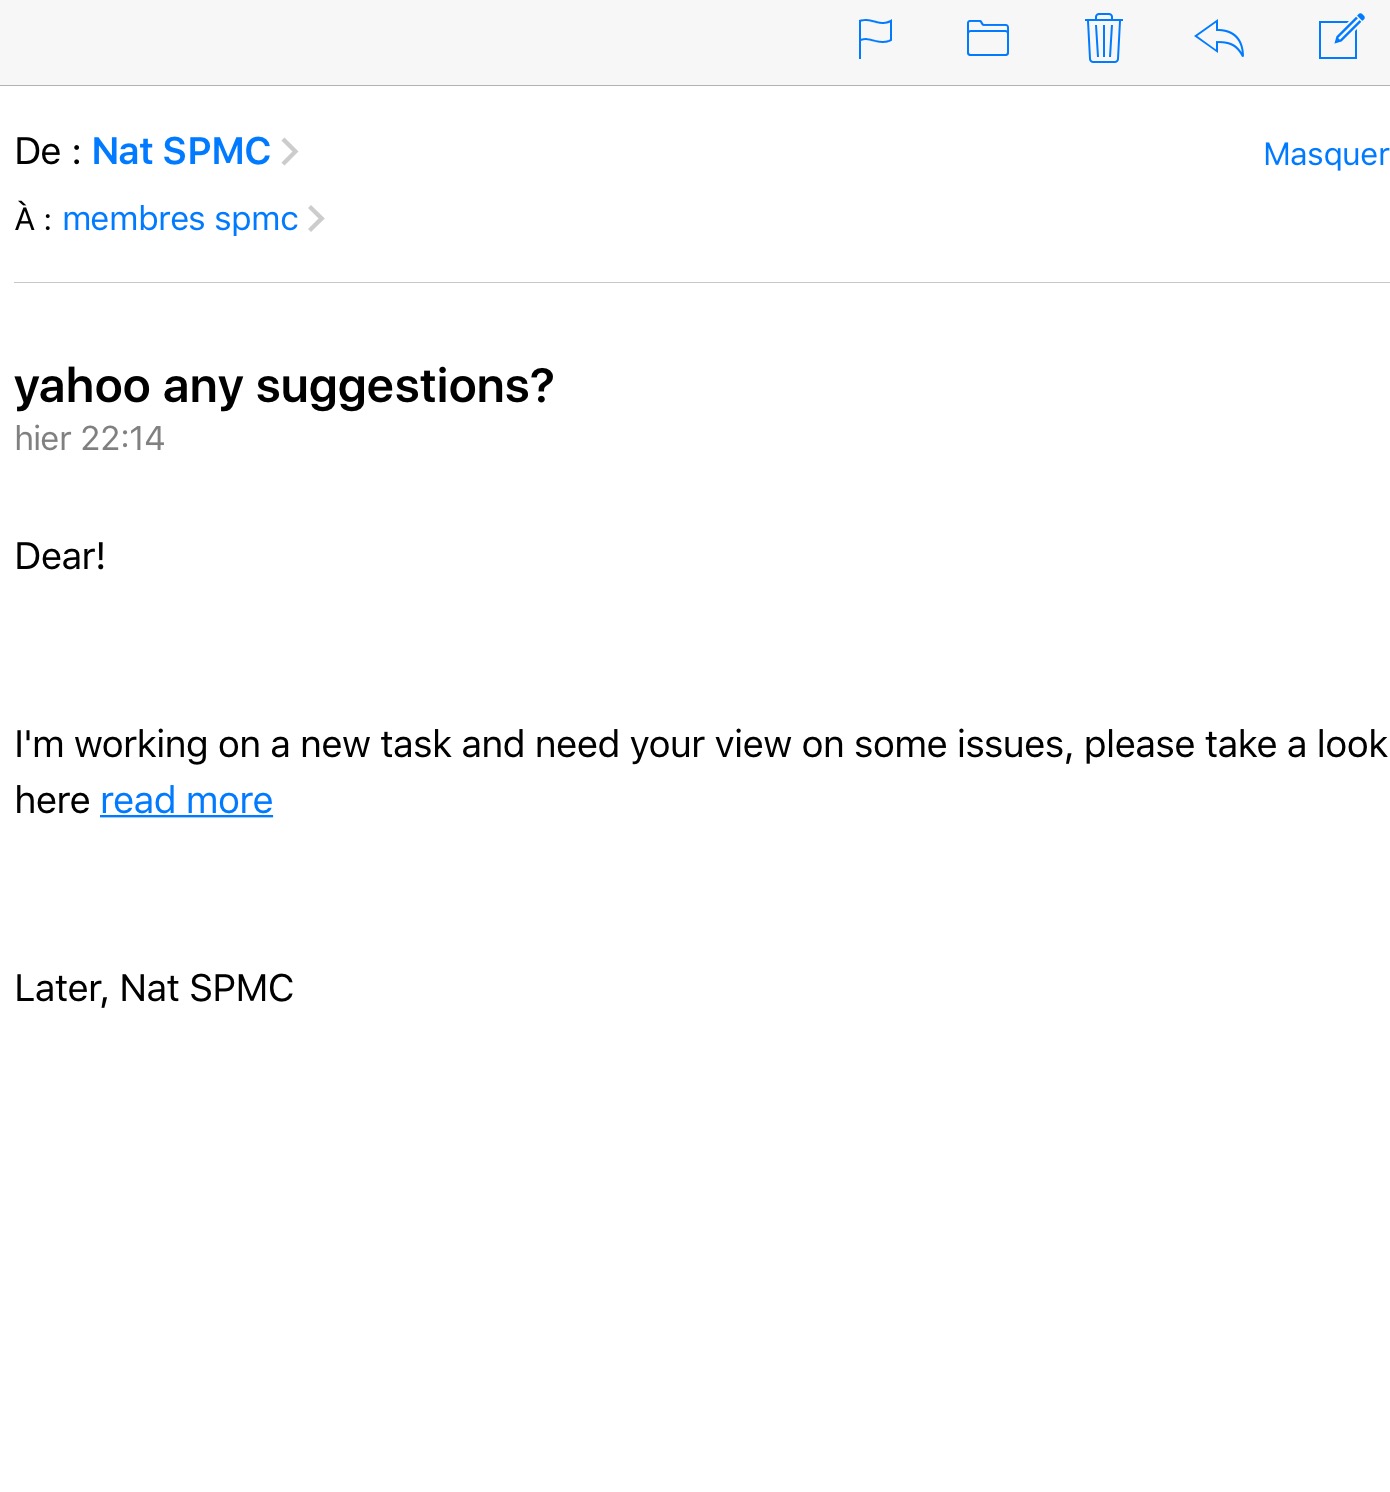
Task: Click the 'De :' sender label
Action: [47, 151]
